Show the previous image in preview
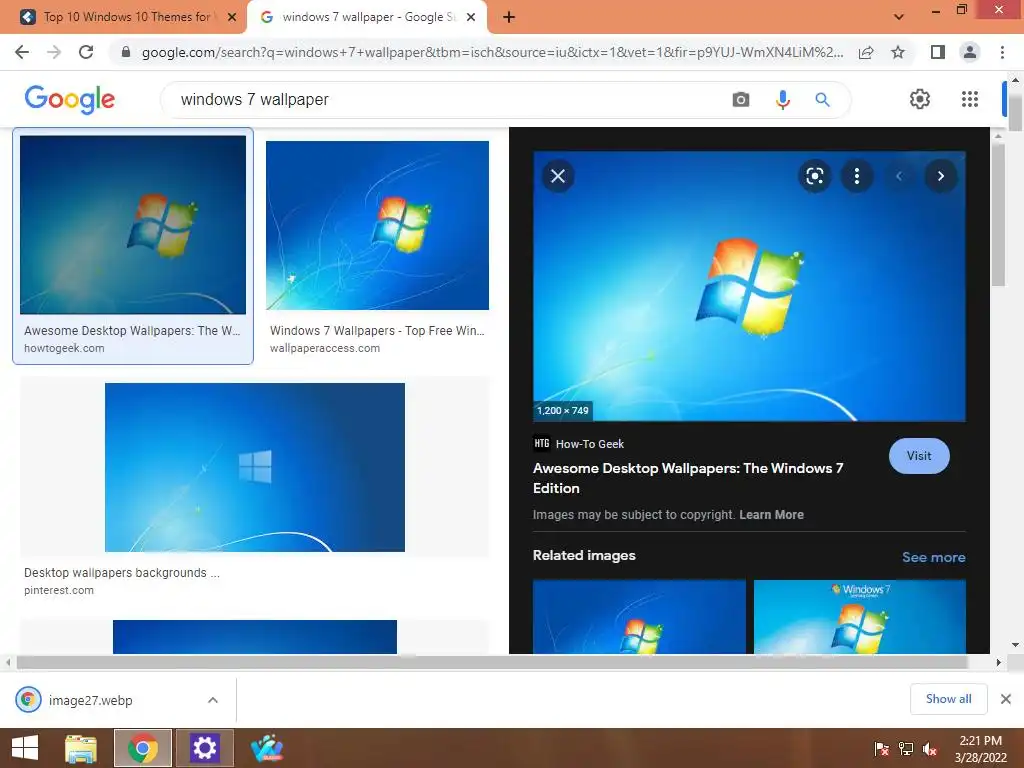Screen dimensions: 1024x768 tap(899, 176)
